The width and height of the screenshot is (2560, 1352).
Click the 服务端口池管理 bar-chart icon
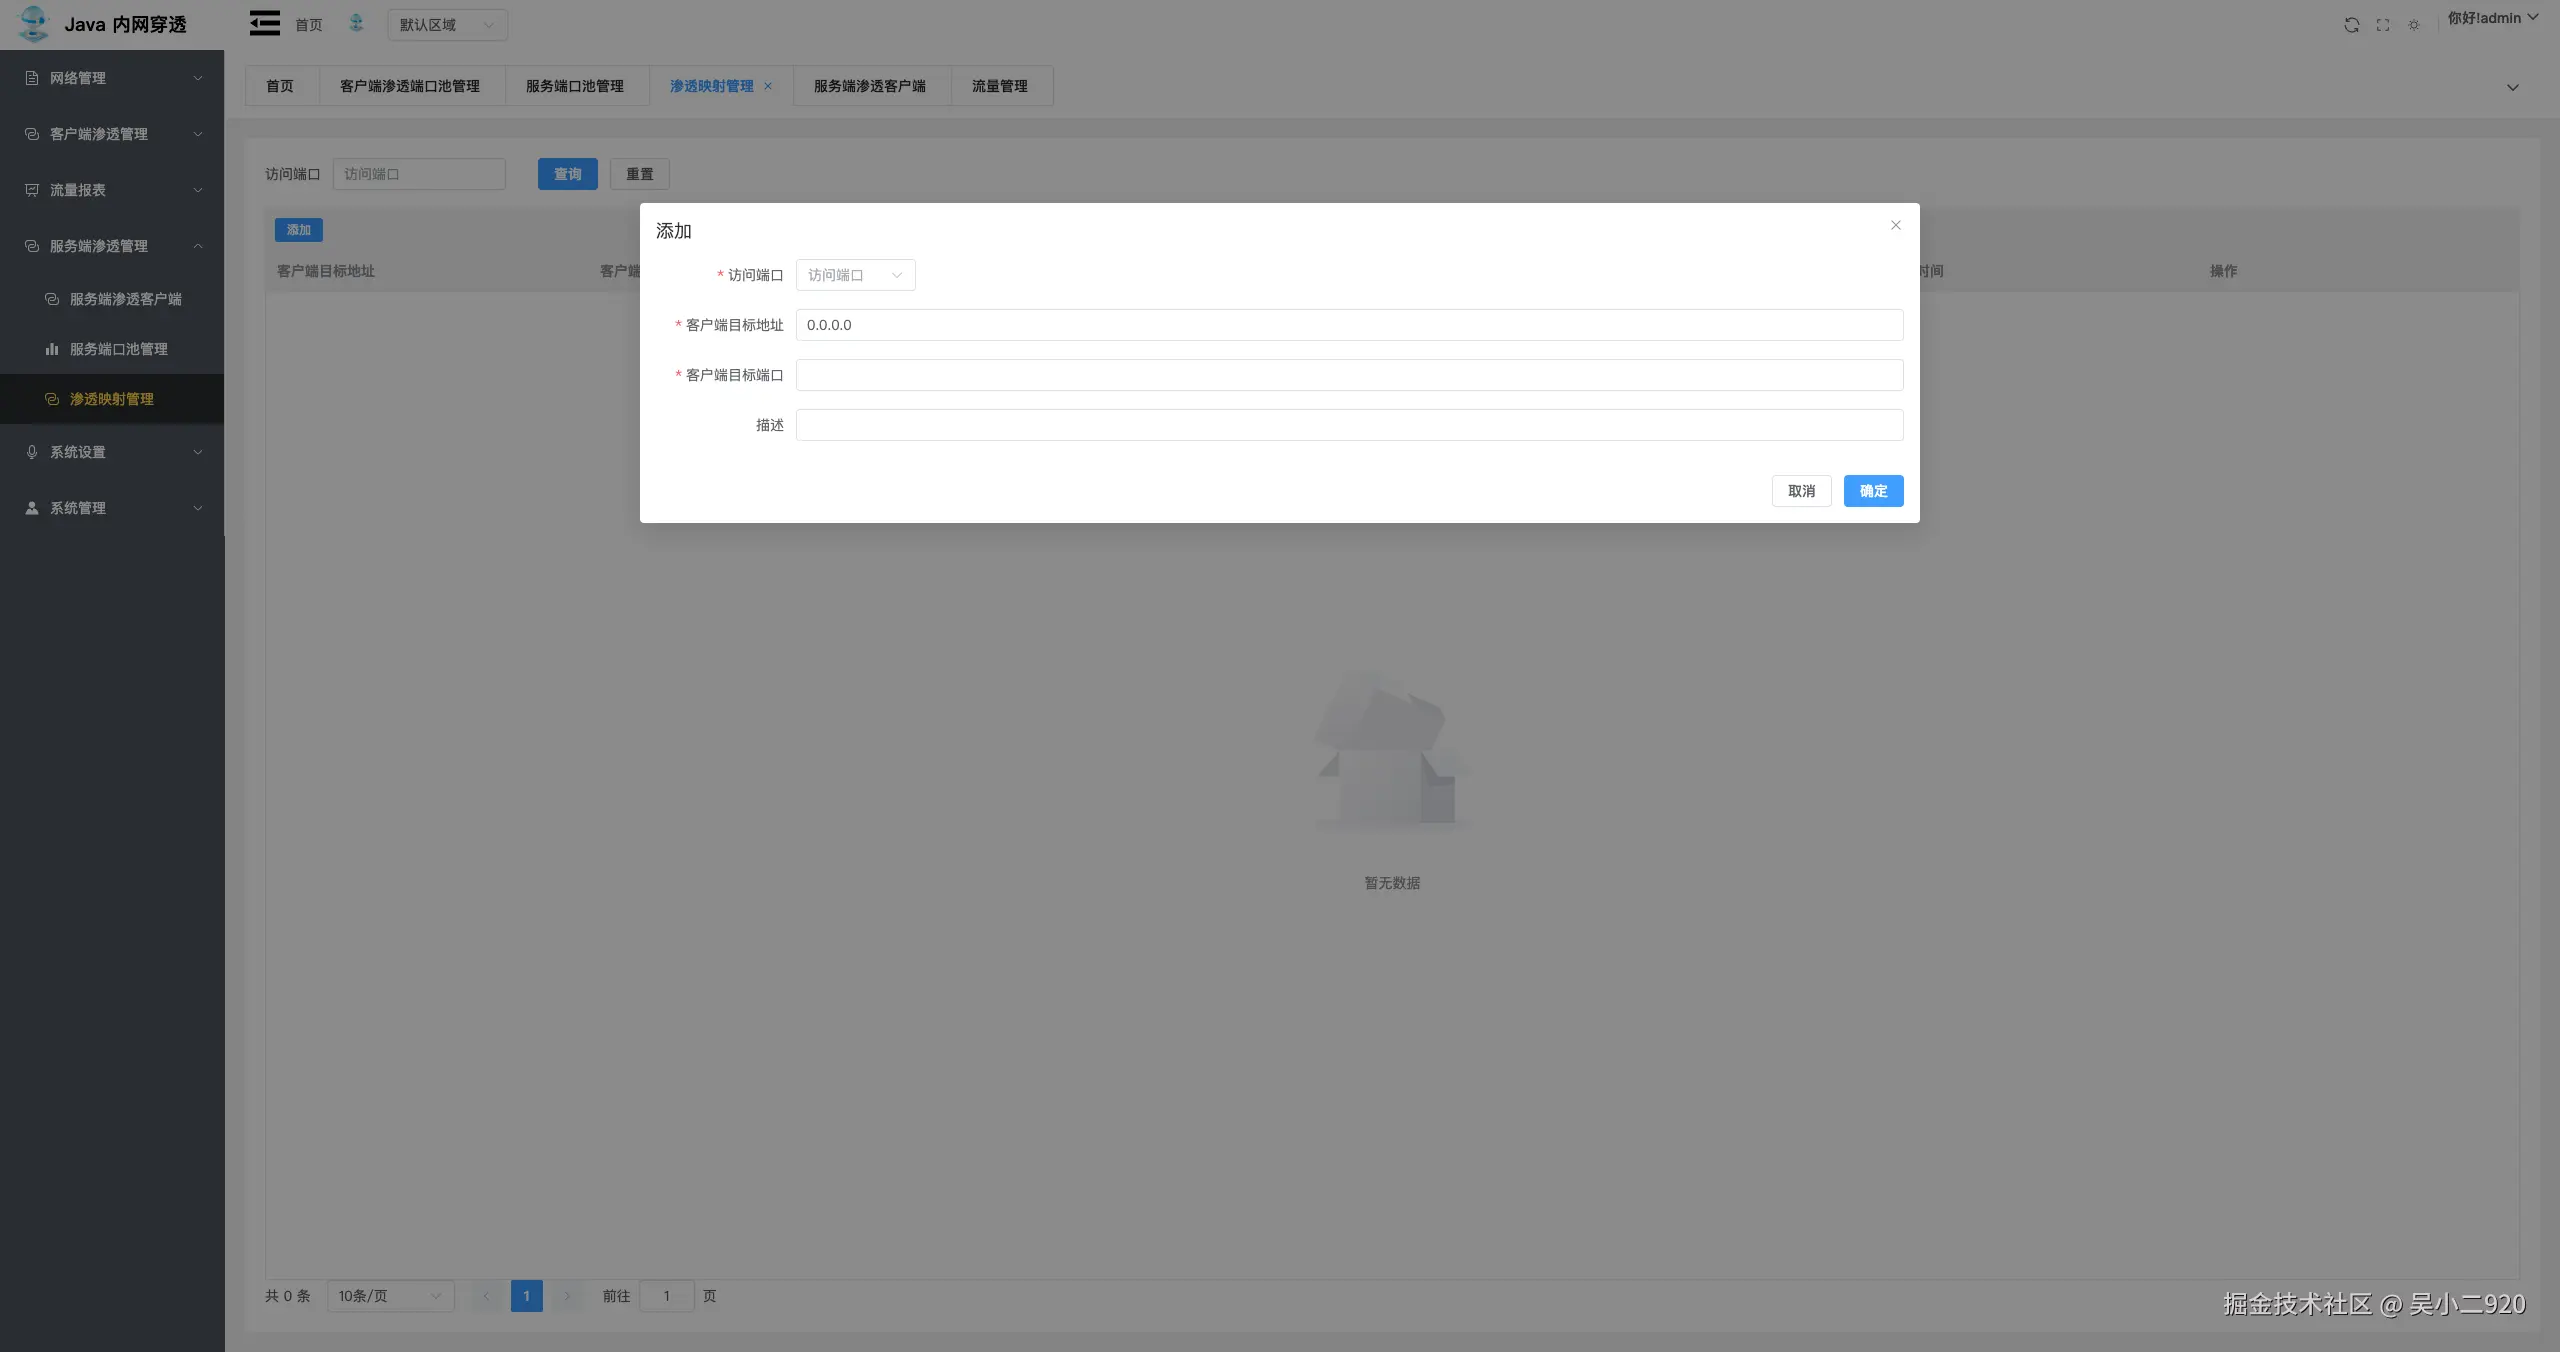pyautogui.click(x=52, y=349)
